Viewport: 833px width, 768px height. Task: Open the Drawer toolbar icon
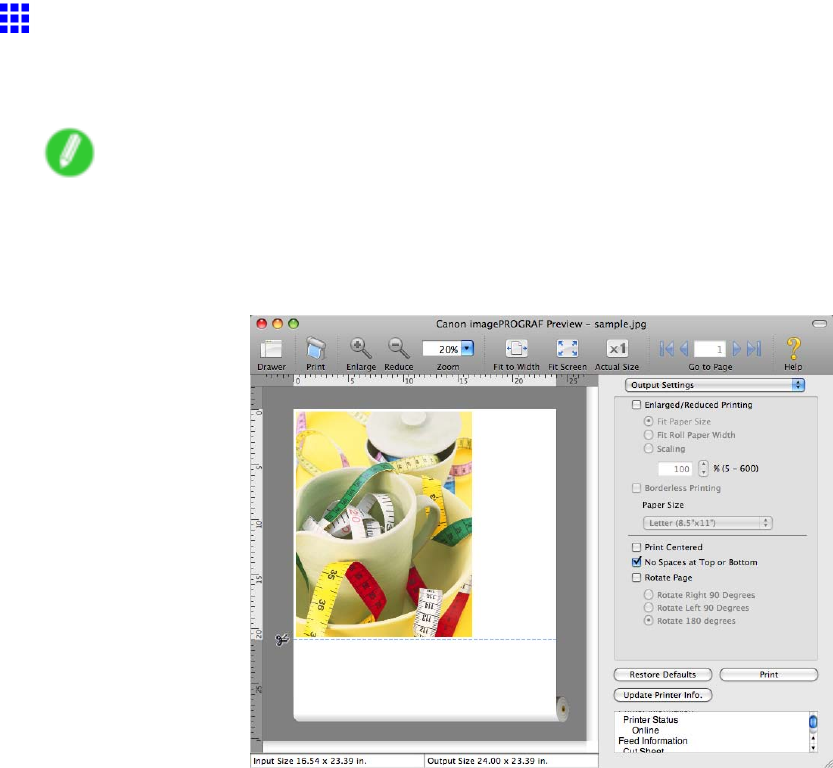pos(271,349)
